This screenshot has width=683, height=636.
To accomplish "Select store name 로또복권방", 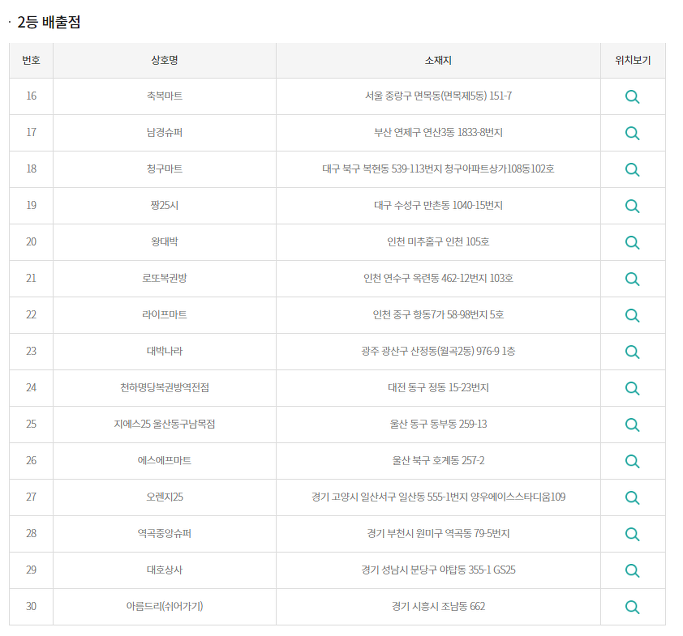I will coord(165,278).
